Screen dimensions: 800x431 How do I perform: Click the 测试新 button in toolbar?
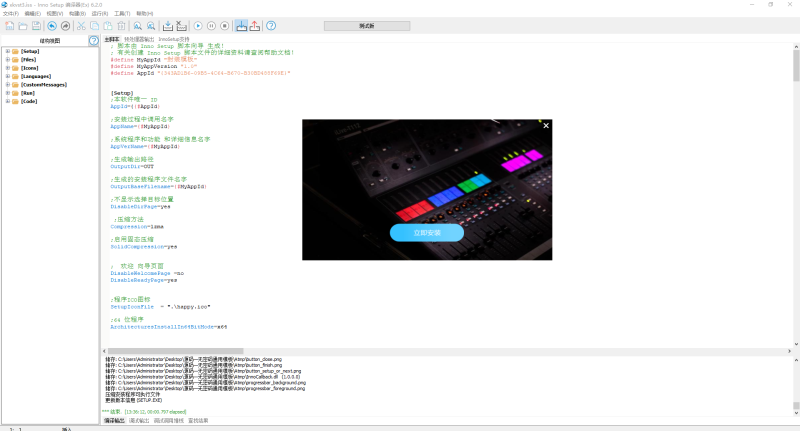(367, 26)
